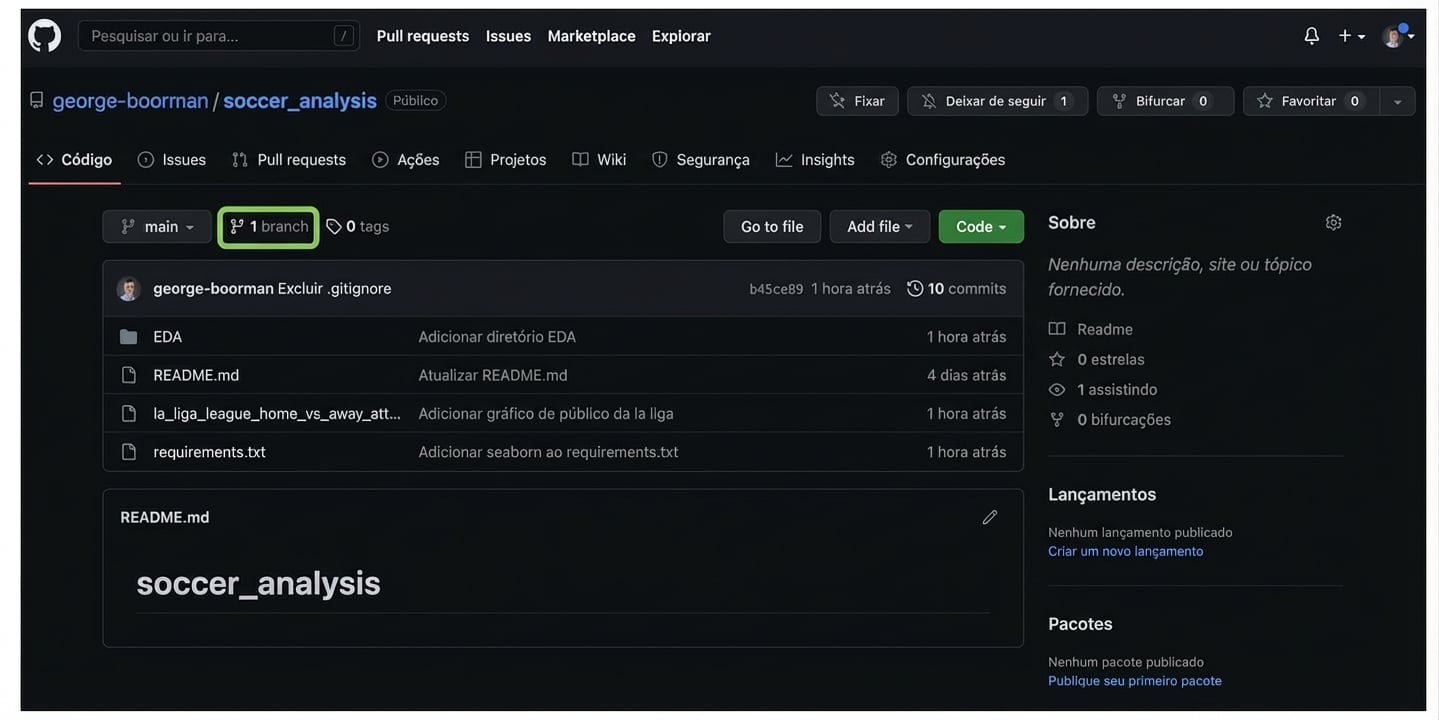Open the Sobre settings gear icon
This screenshot has width=1439, height=720.
tap(1333, 222)
